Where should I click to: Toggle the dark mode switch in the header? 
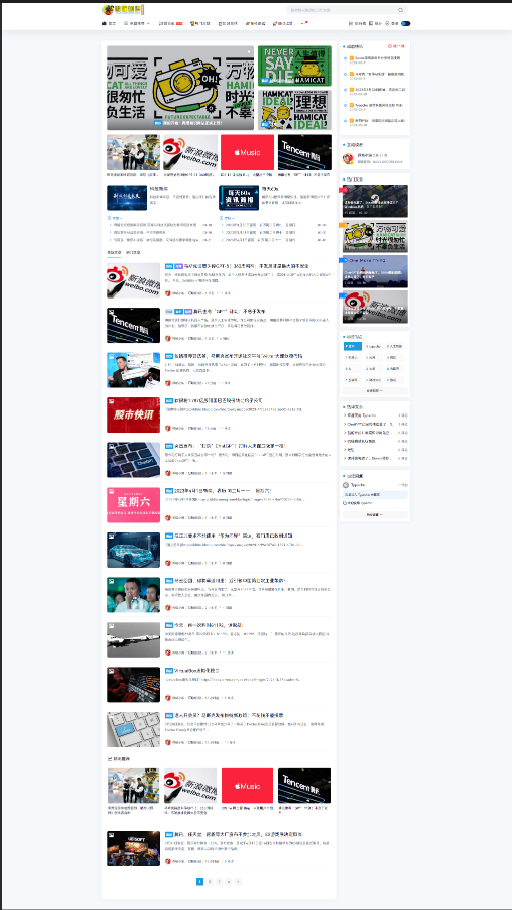coord(405,23)
